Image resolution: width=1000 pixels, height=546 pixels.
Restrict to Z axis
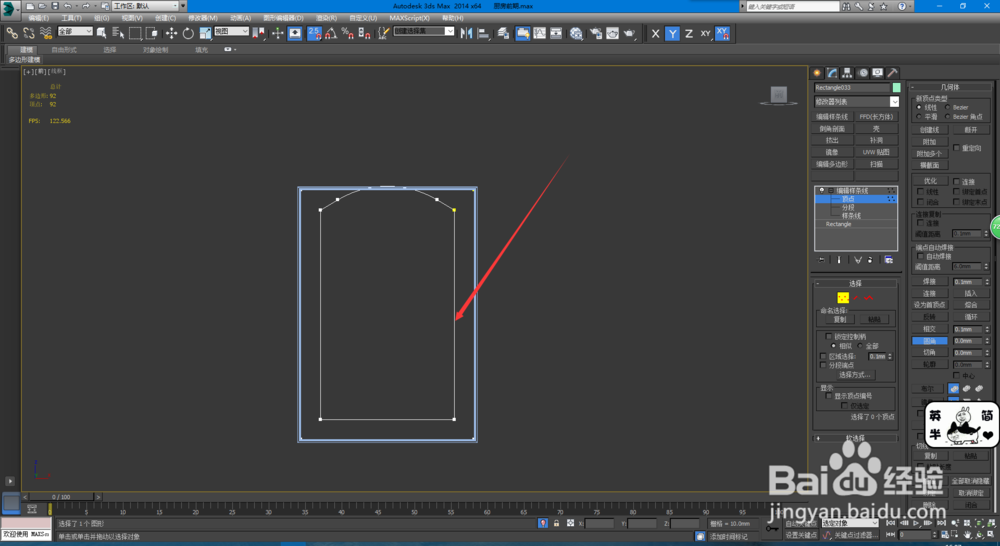pos(689,34)
